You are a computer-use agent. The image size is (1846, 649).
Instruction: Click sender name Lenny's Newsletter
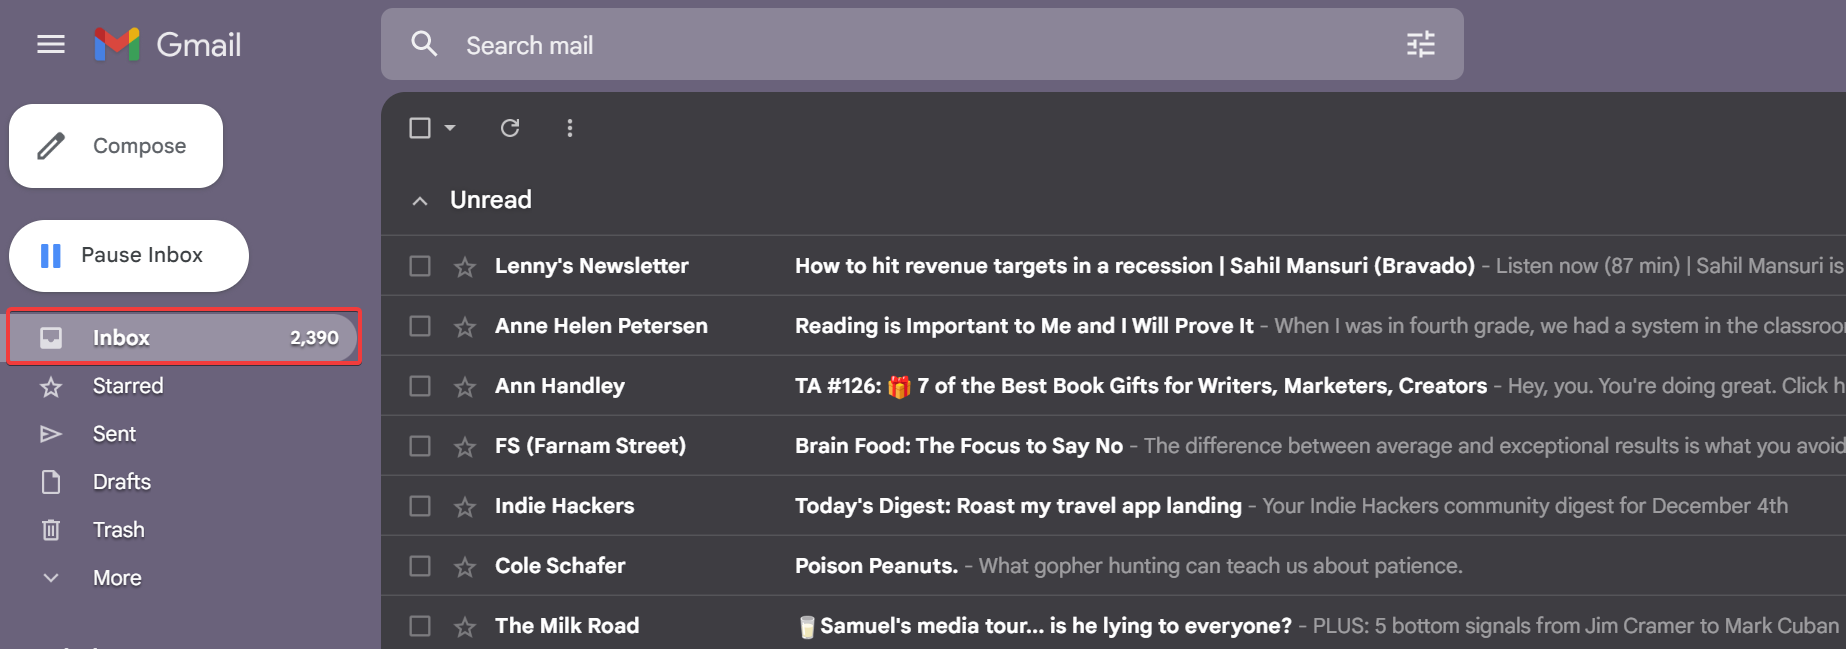[x=592, y=266]
